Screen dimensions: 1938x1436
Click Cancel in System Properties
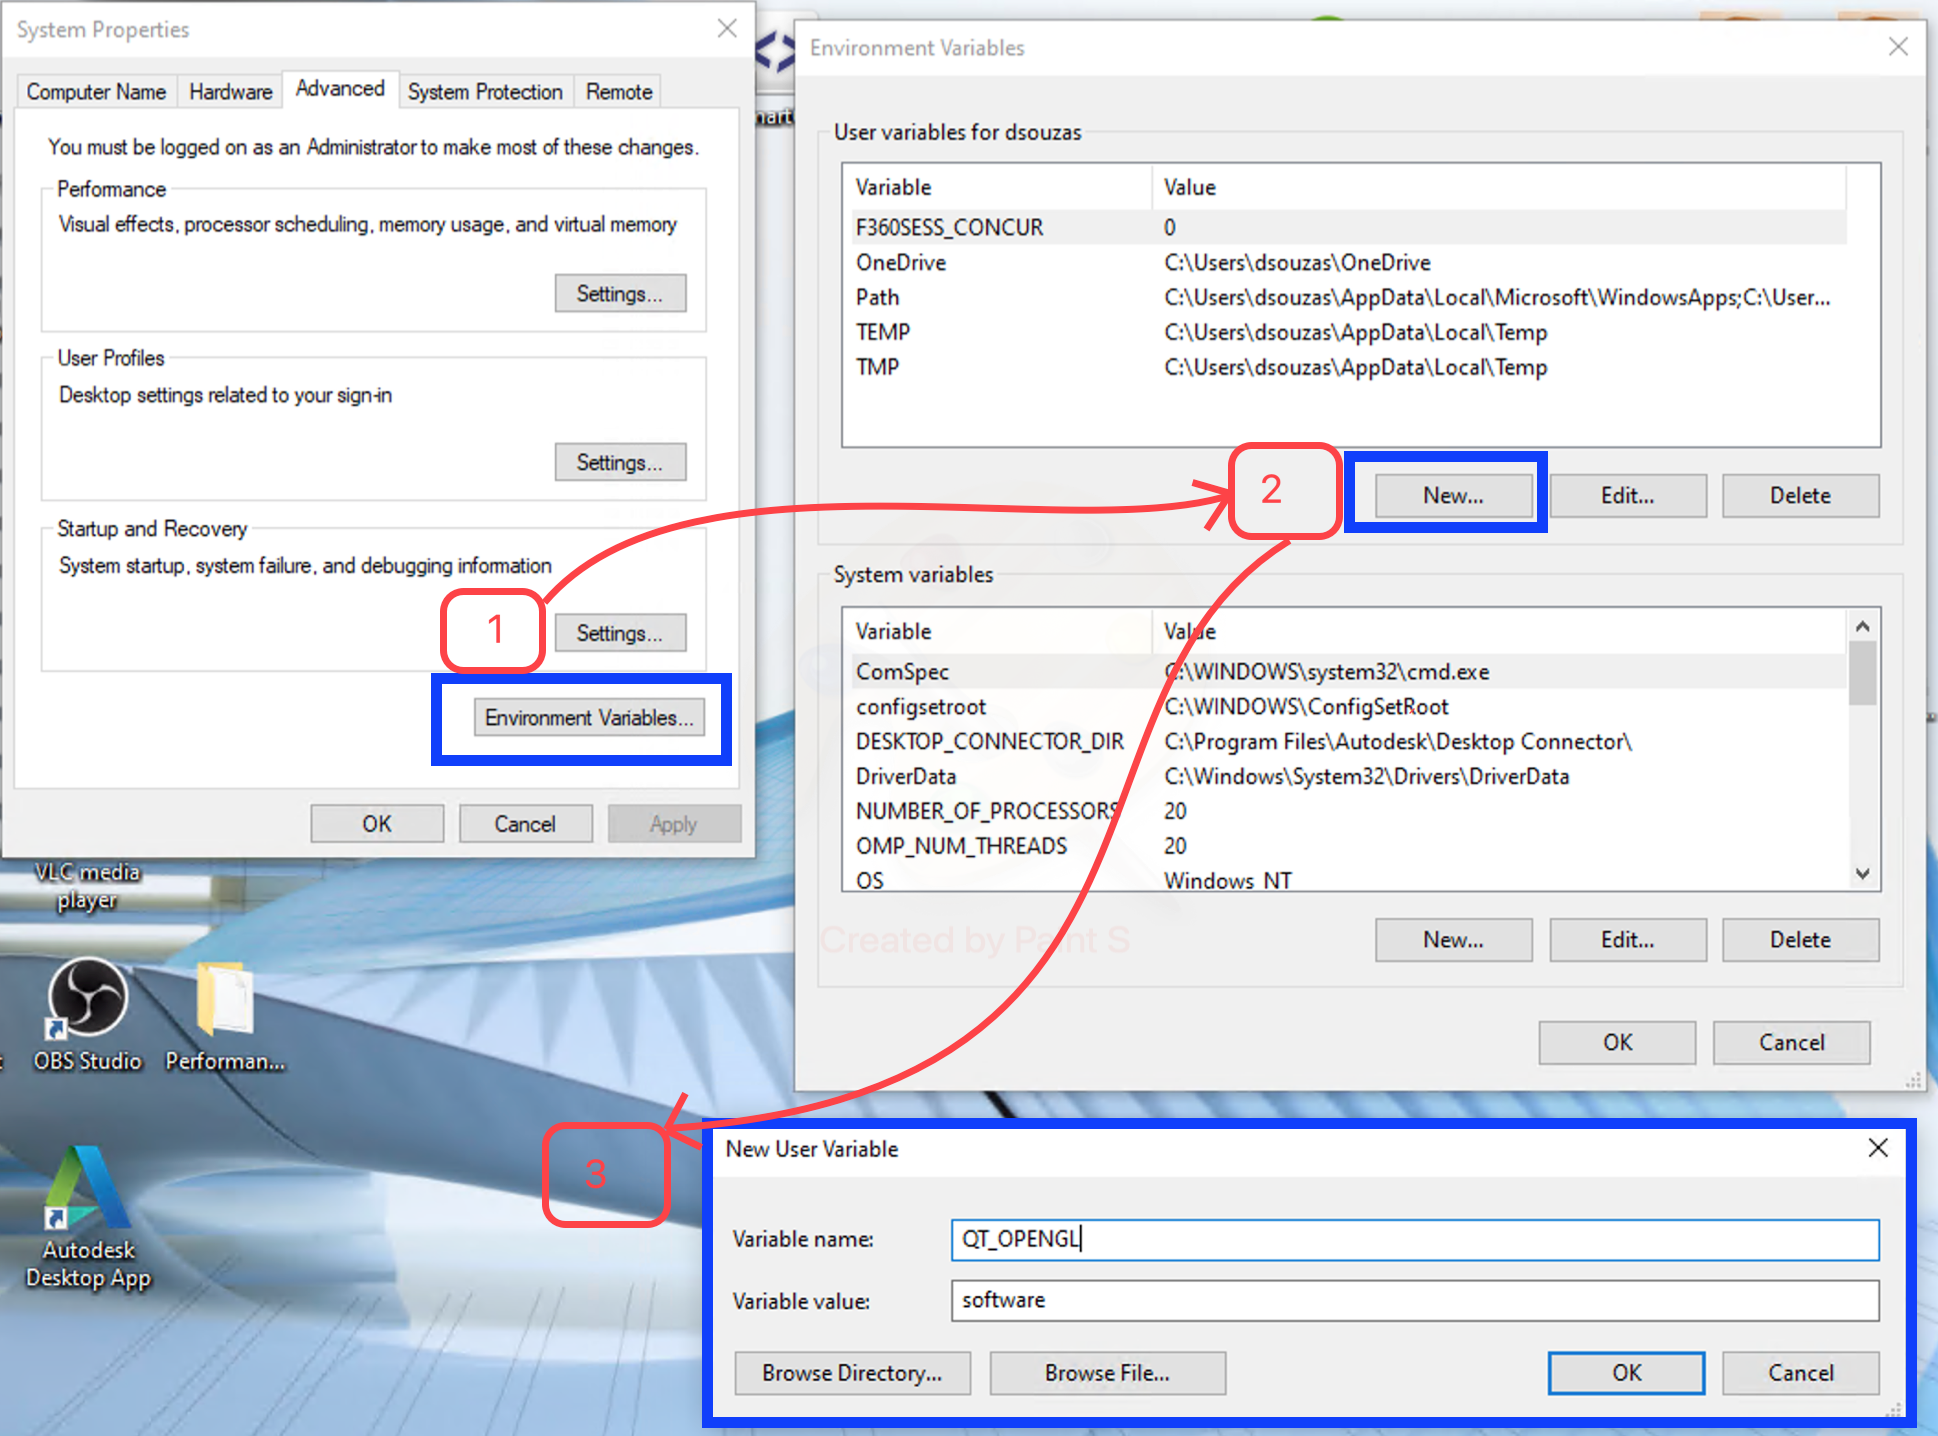tap(525, 823)
